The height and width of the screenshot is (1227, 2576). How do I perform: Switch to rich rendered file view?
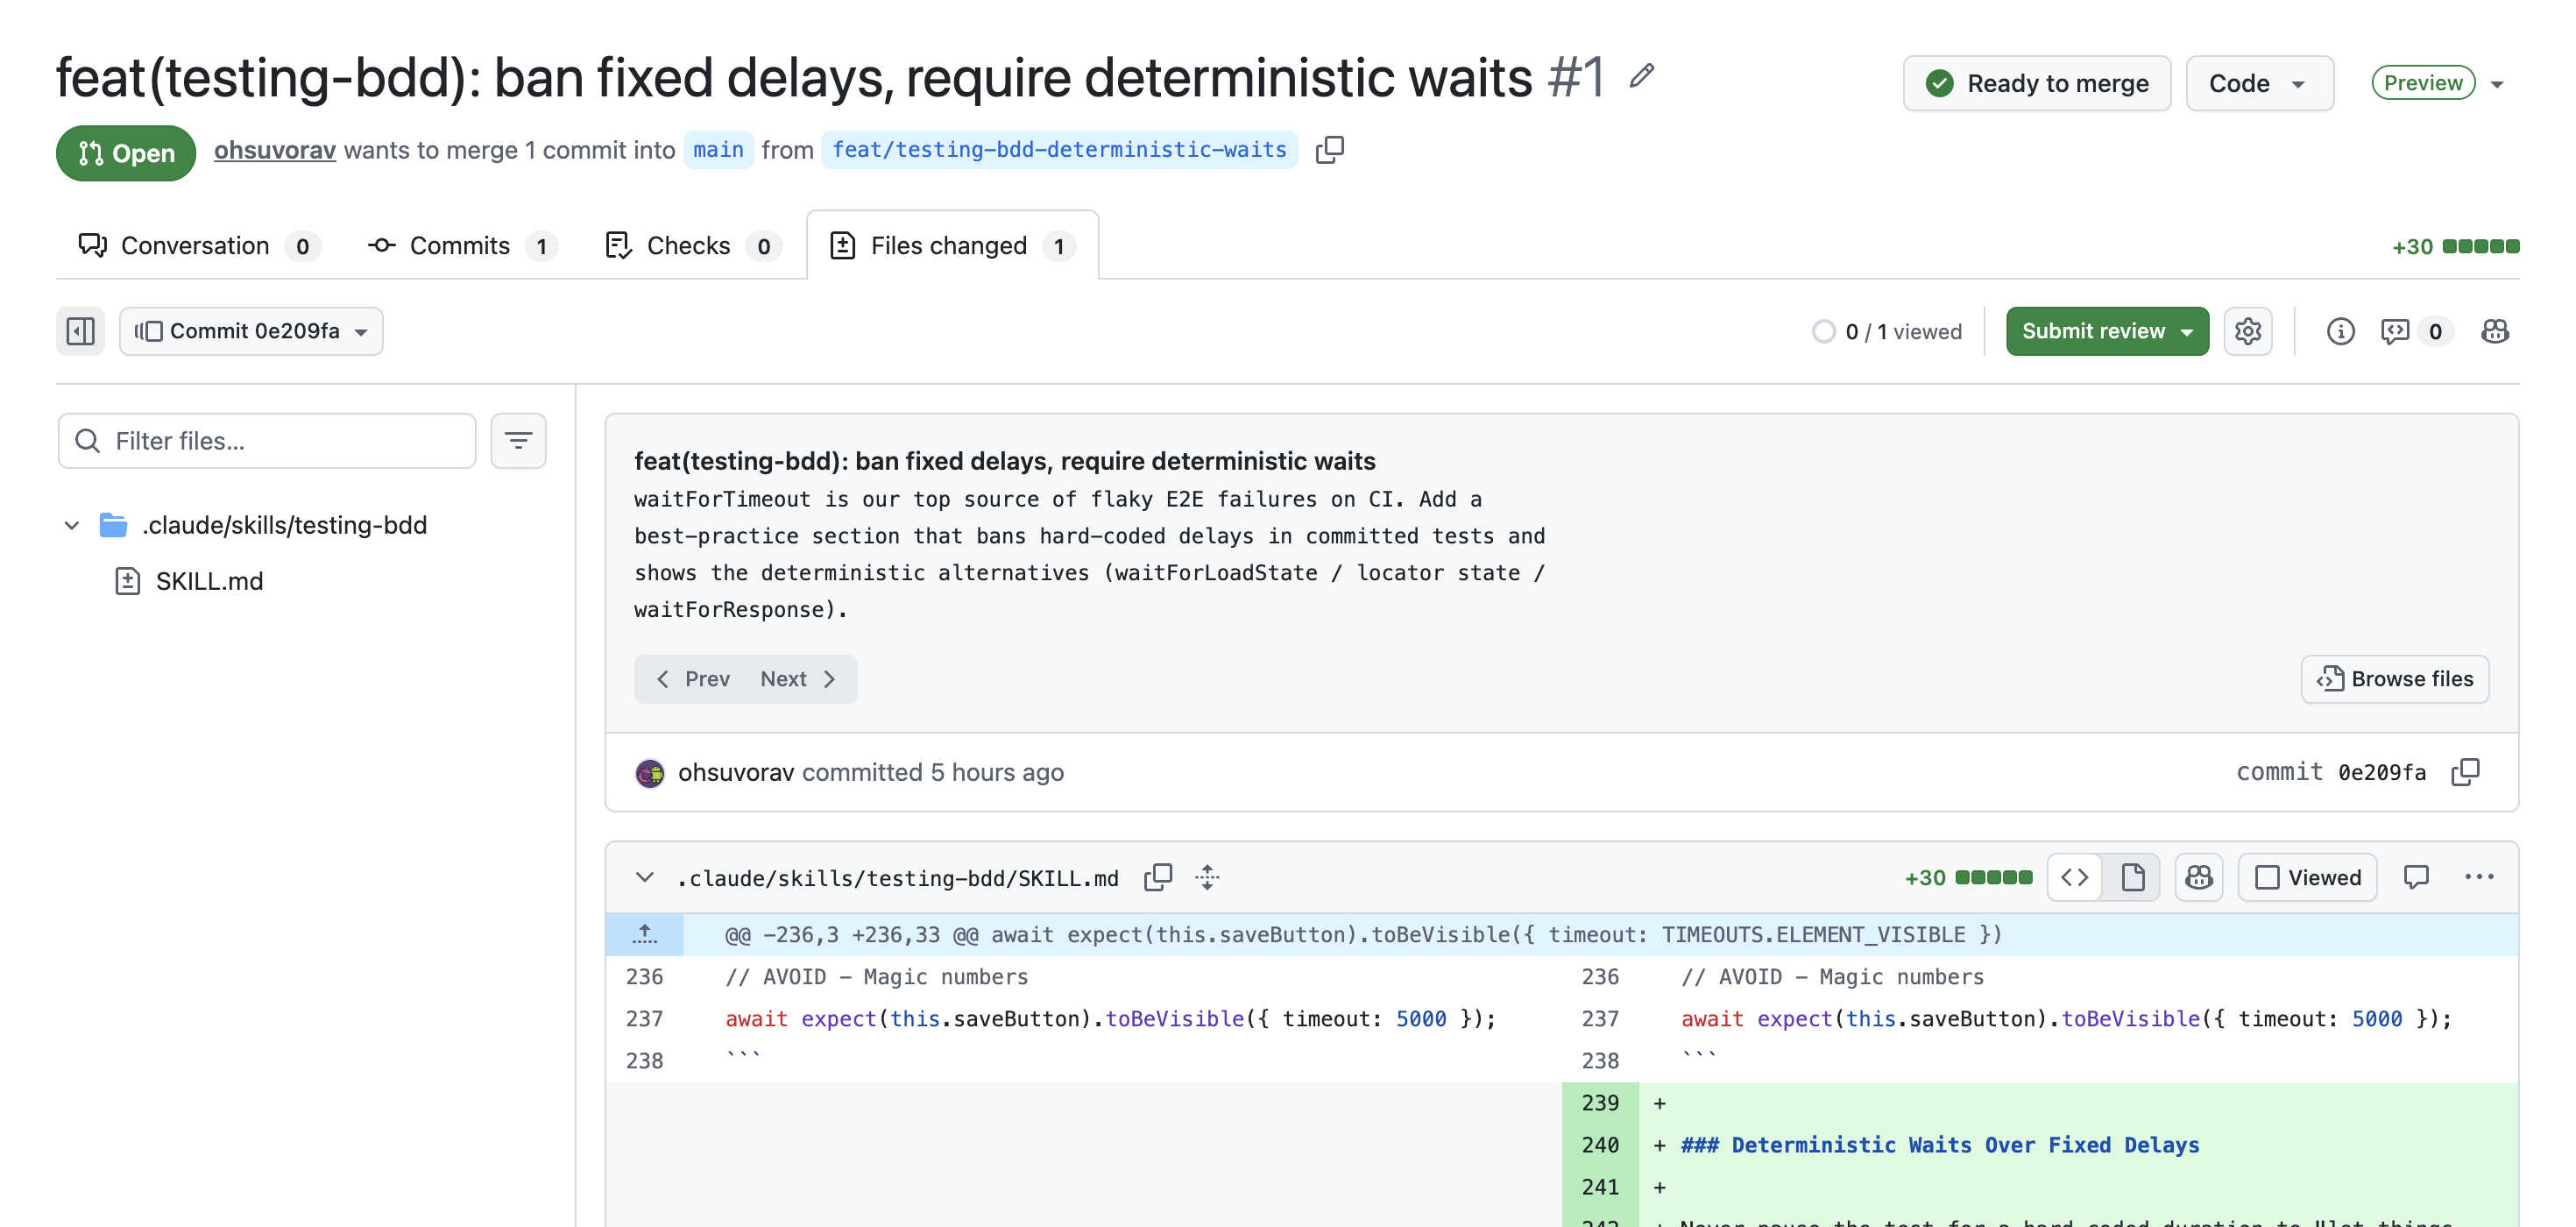pos(2132,877)
